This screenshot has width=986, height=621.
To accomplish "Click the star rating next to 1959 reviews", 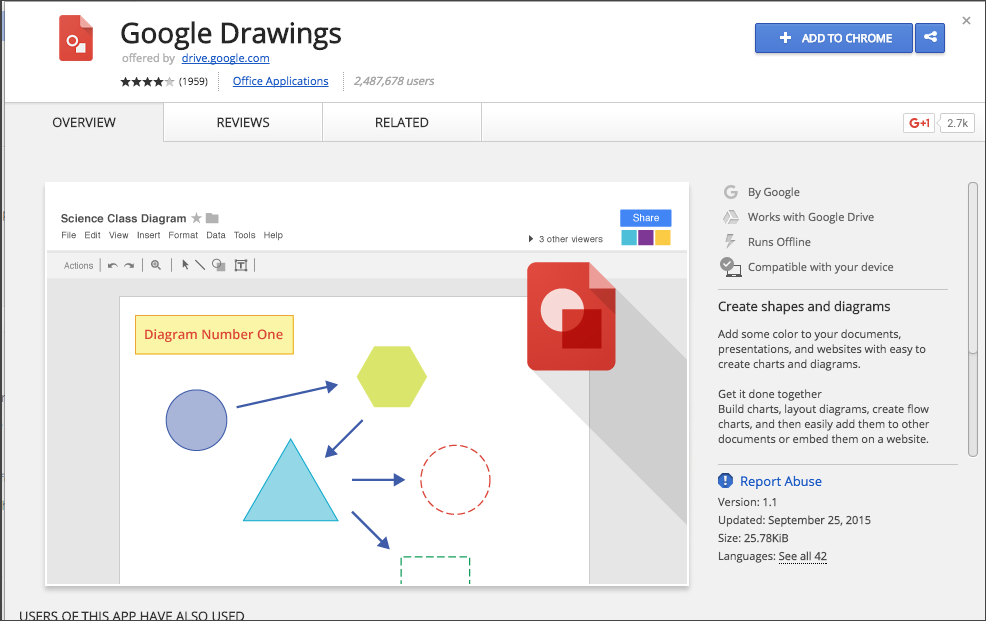I will click(x=147, y=81).
